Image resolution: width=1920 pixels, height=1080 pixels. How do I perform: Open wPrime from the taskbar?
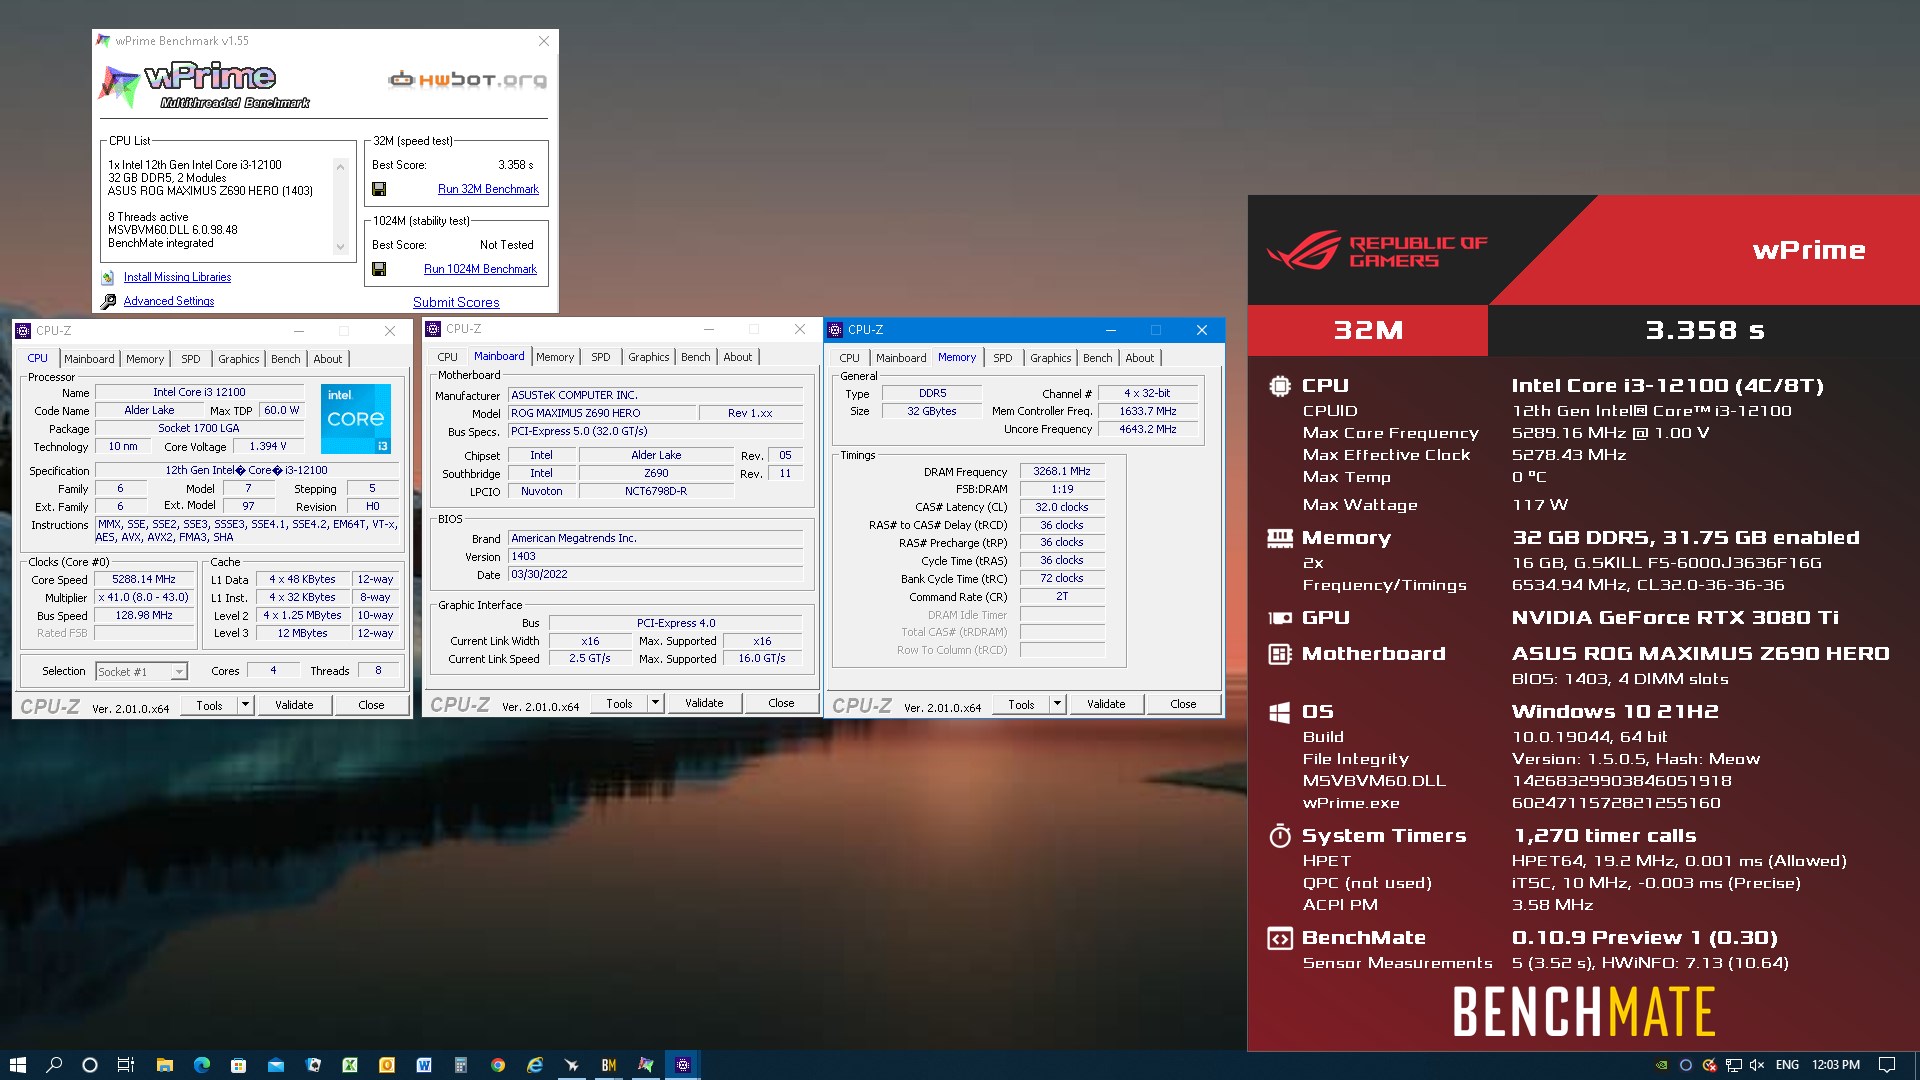pos(645,1065)
